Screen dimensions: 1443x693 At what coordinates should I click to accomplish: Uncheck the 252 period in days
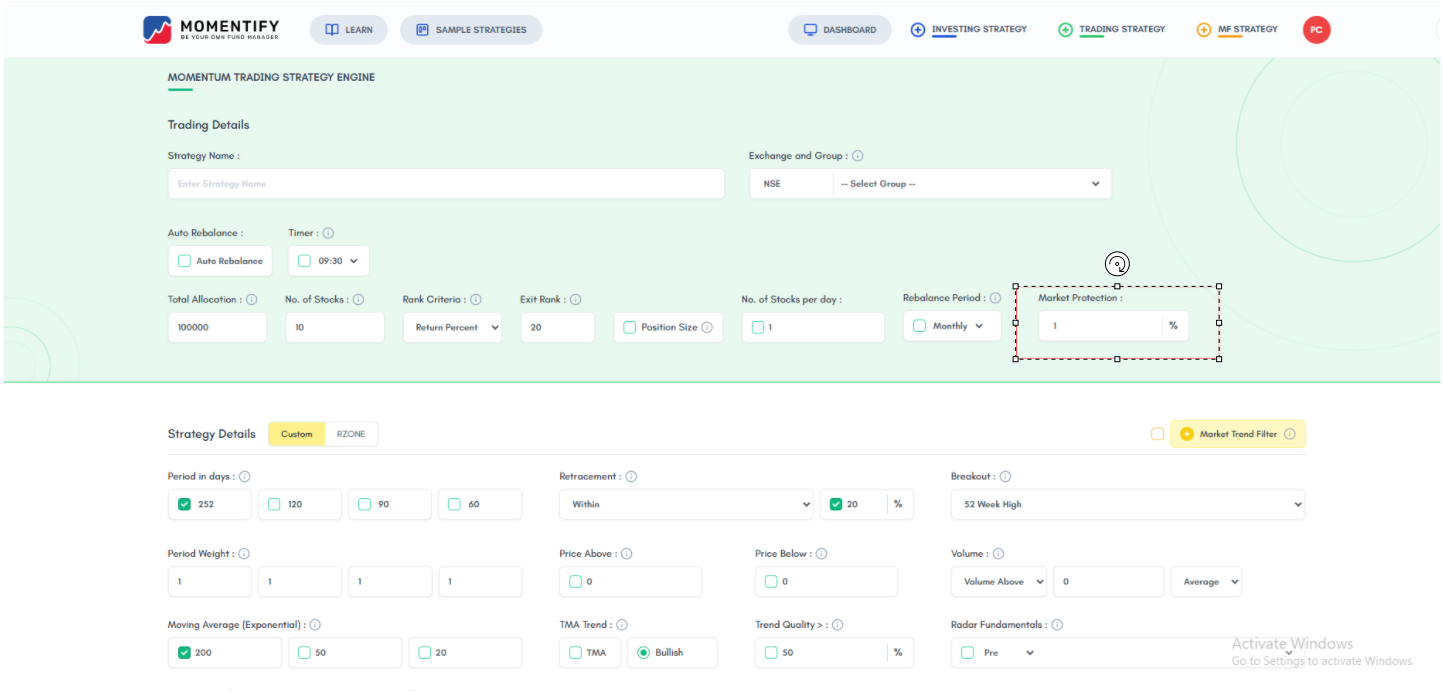pos(184,504)
